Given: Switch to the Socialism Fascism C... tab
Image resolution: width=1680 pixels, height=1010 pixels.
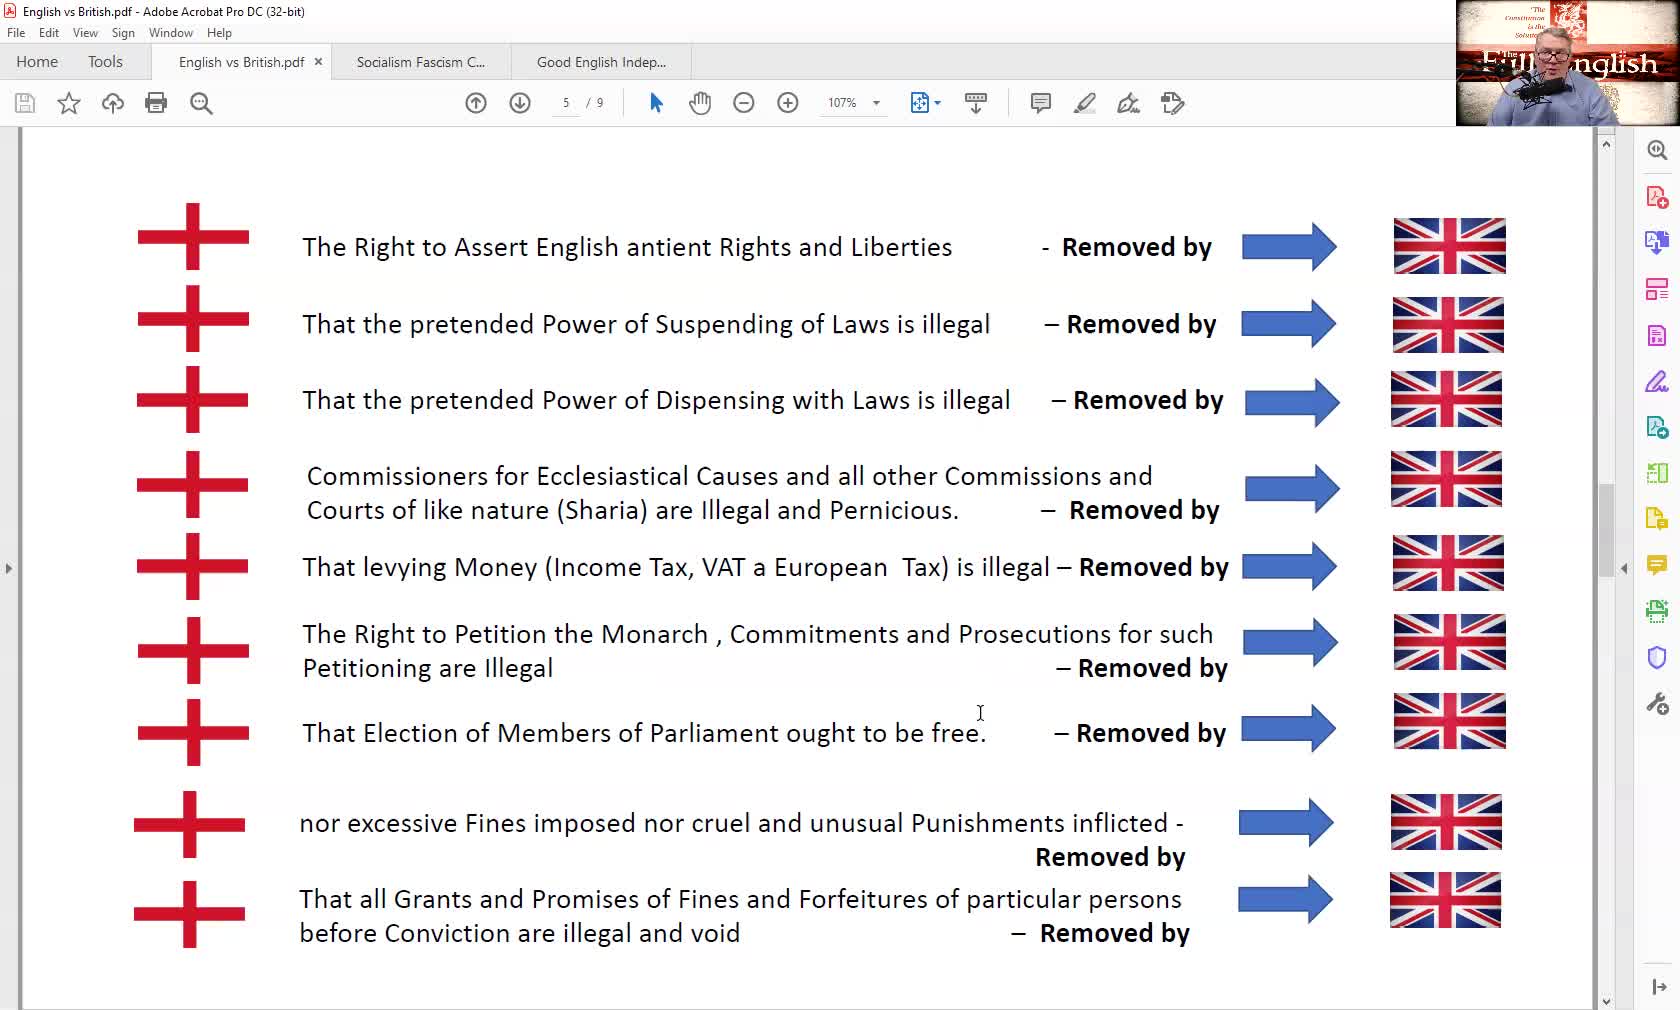Looking at the screenshot, I should click(421, 62).
